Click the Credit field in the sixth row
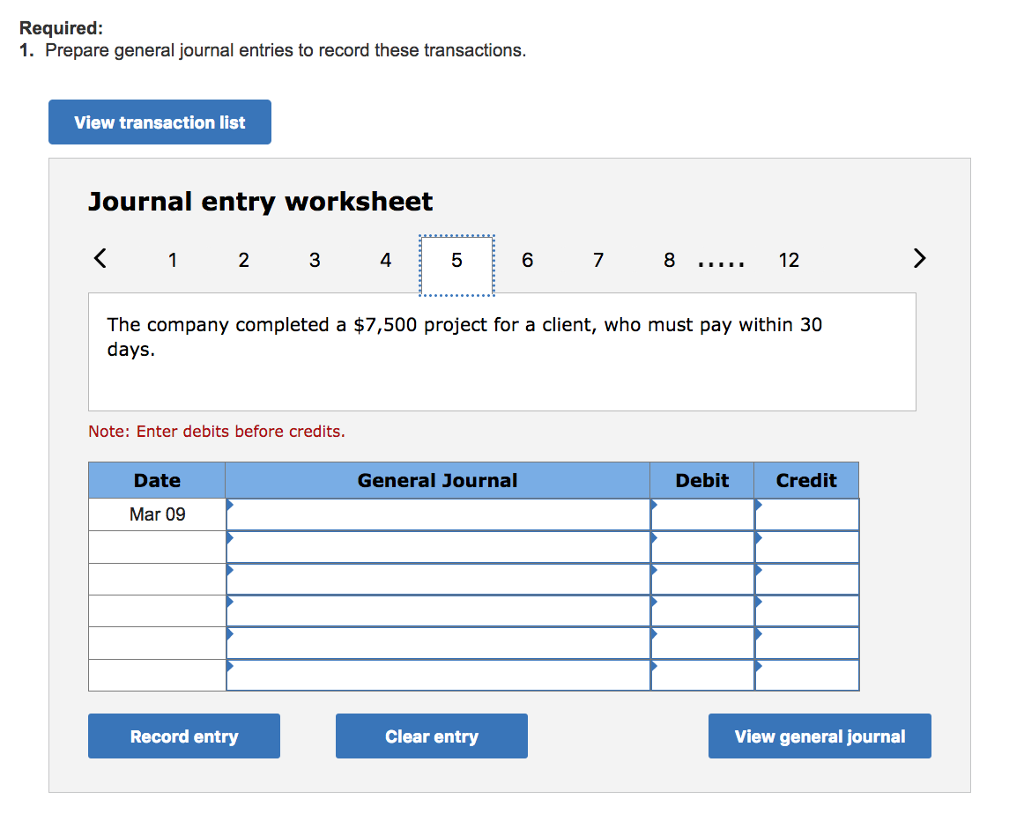 click(x=807, y=675)
